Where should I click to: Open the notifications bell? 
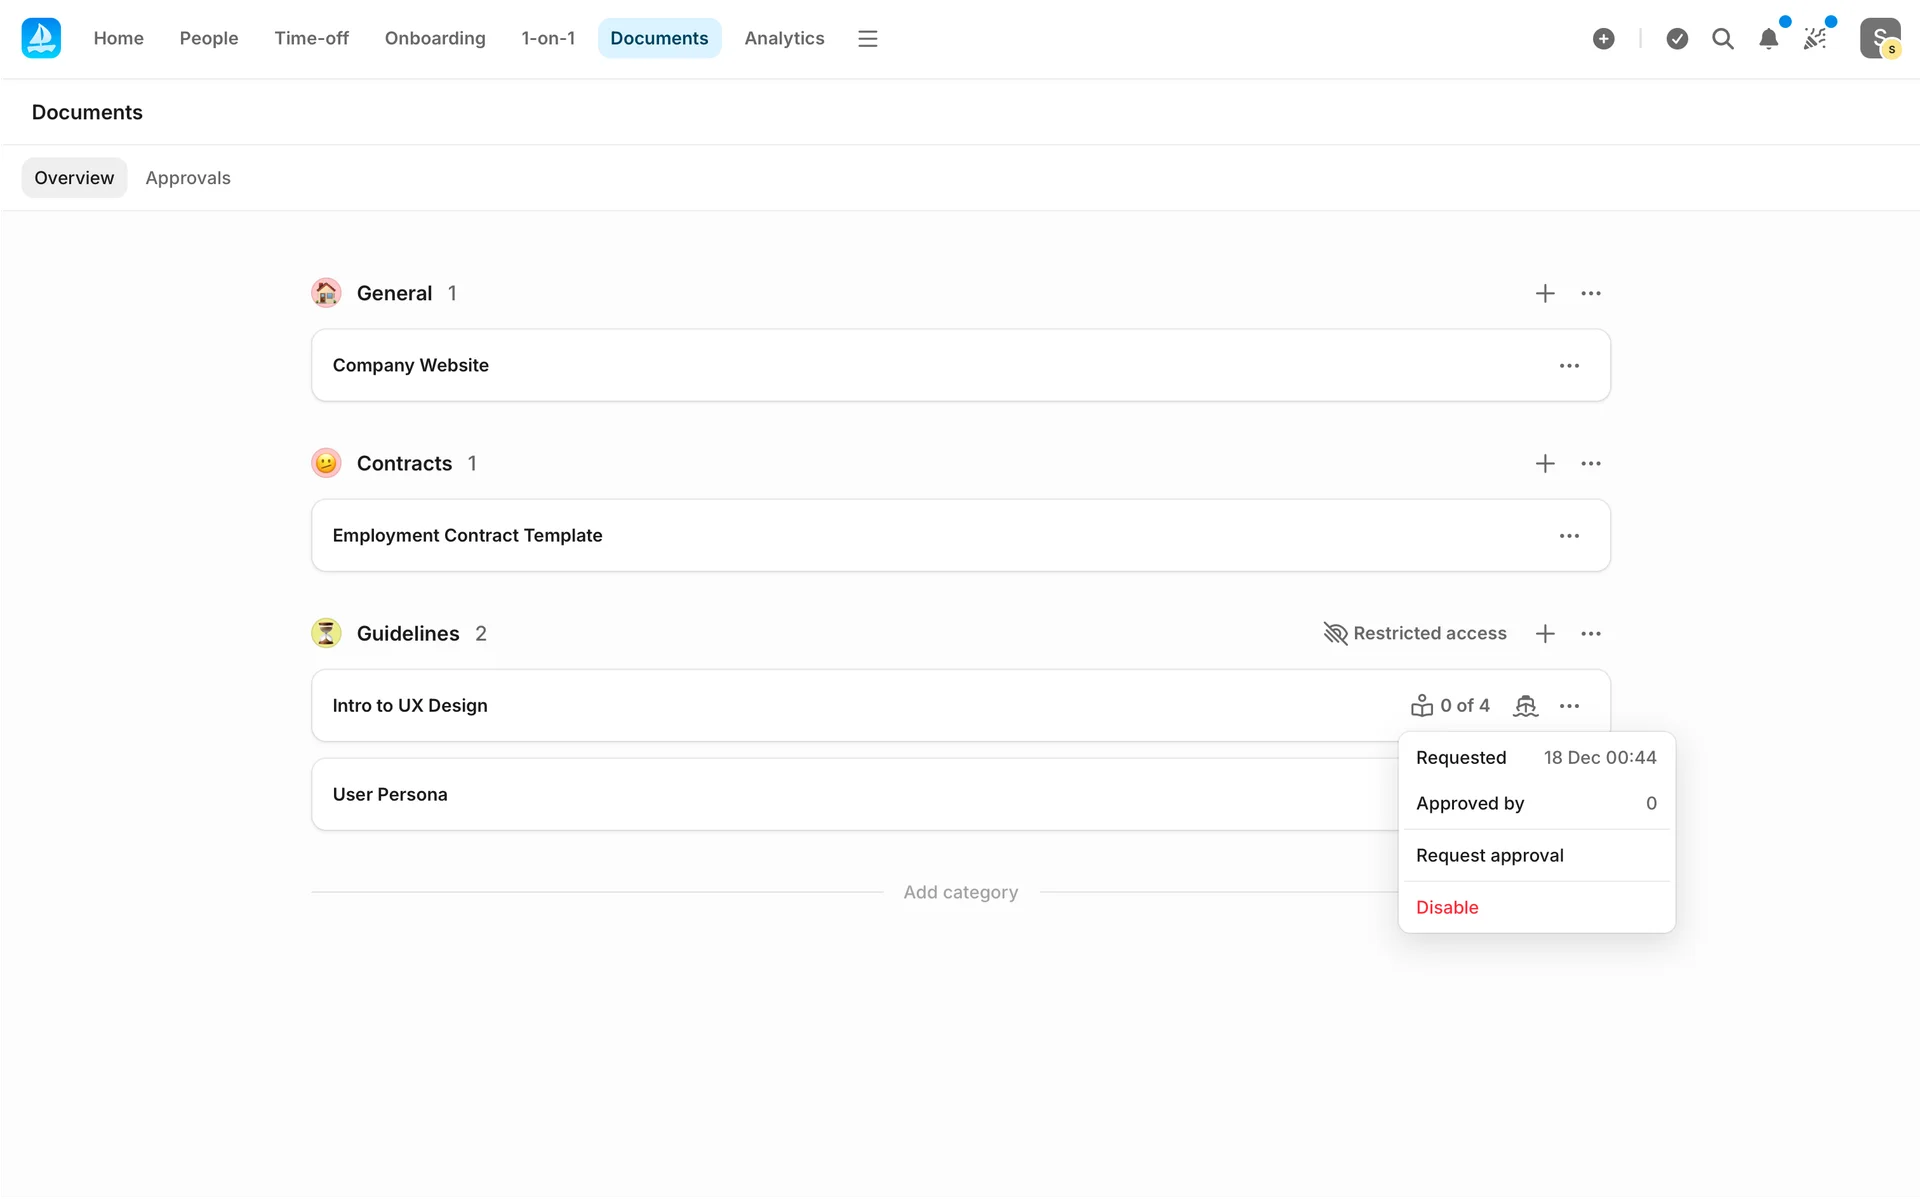pyautogui.click(x=1768, y=38)
